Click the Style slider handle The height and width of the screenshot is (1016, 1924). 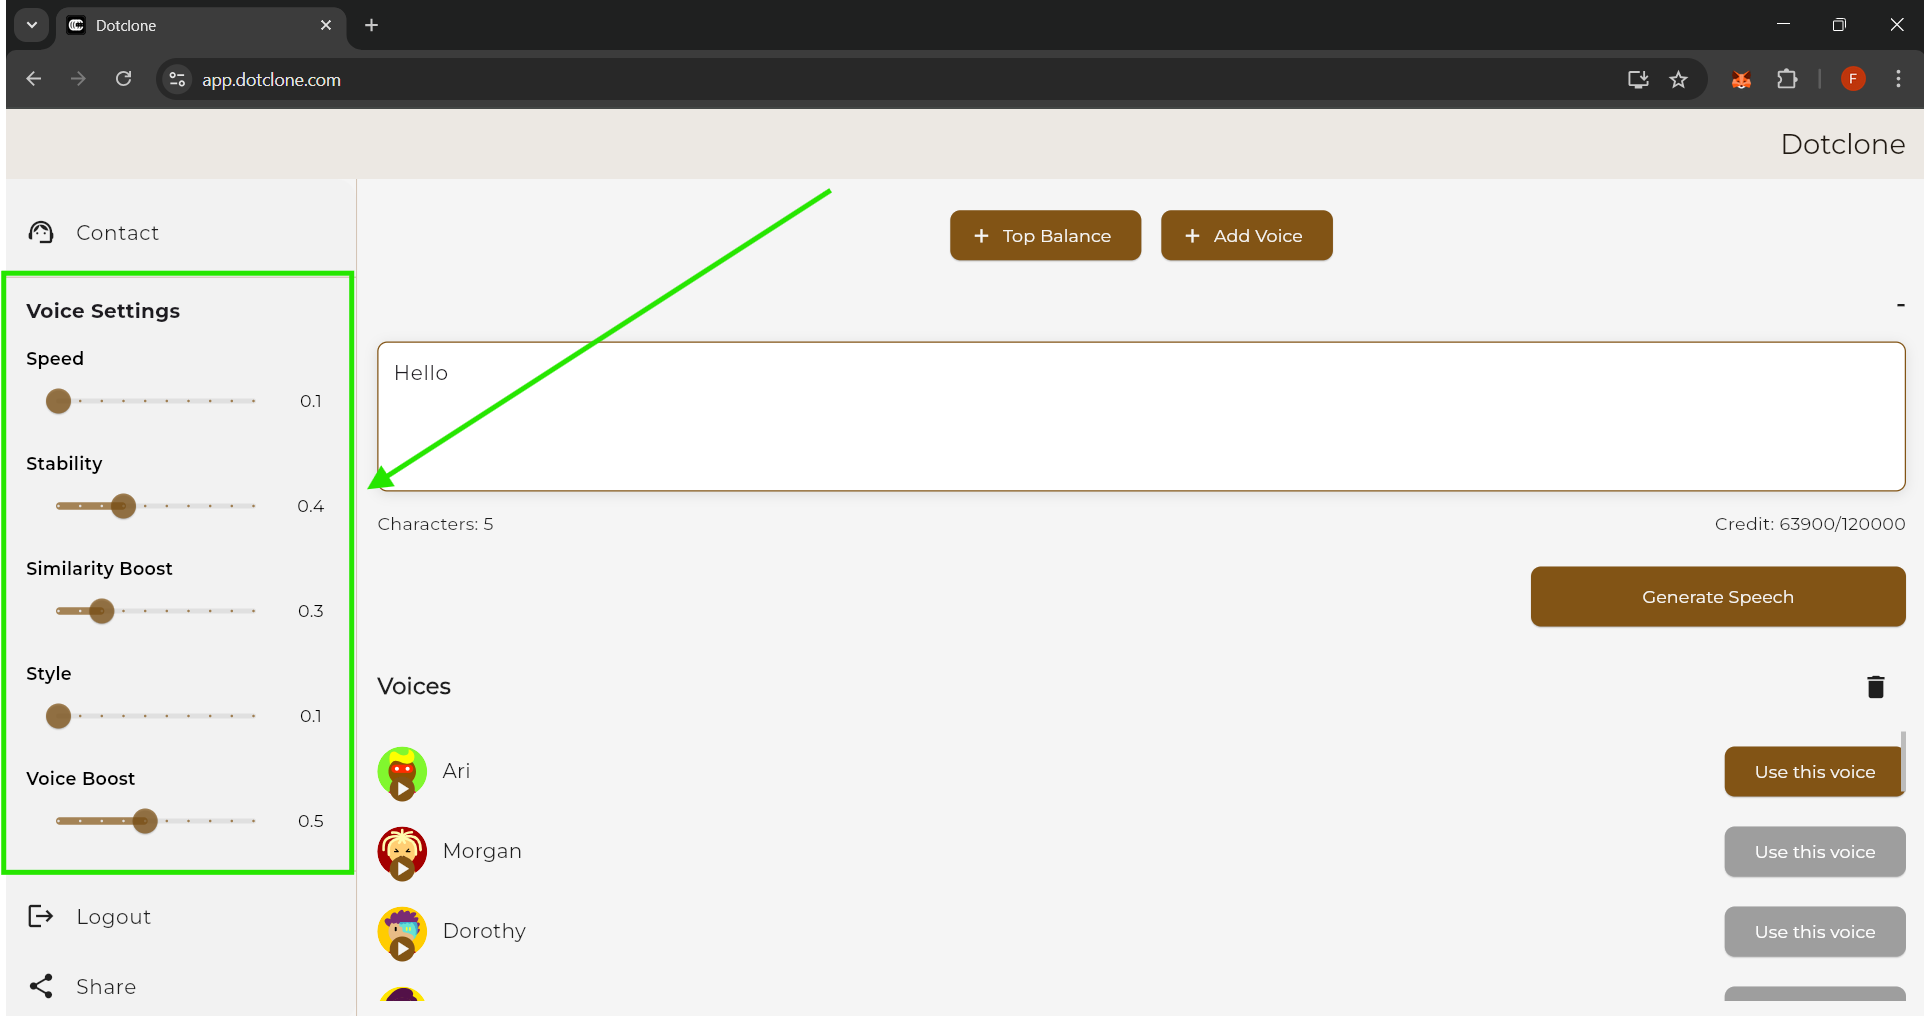point(59,716)
